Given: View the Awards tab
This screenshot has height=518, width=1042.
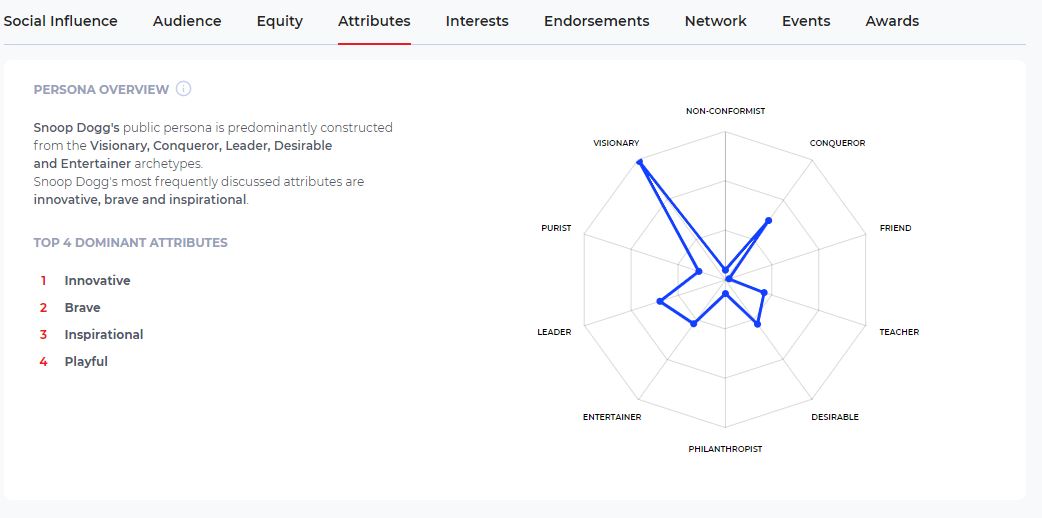Looking at the screenshot, I should [x=892, y=21].
